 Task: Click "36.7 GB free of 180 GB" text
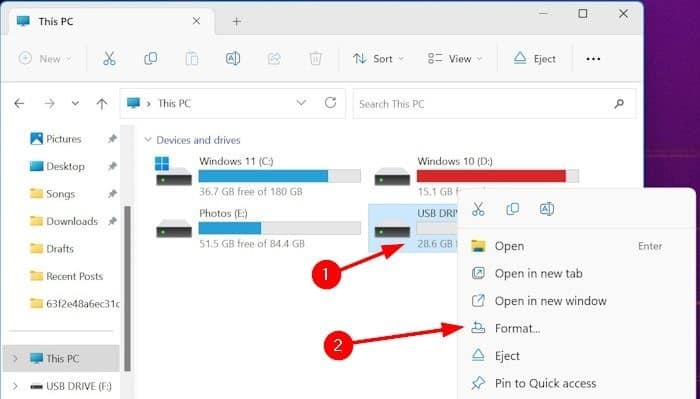tap(250, 192)
